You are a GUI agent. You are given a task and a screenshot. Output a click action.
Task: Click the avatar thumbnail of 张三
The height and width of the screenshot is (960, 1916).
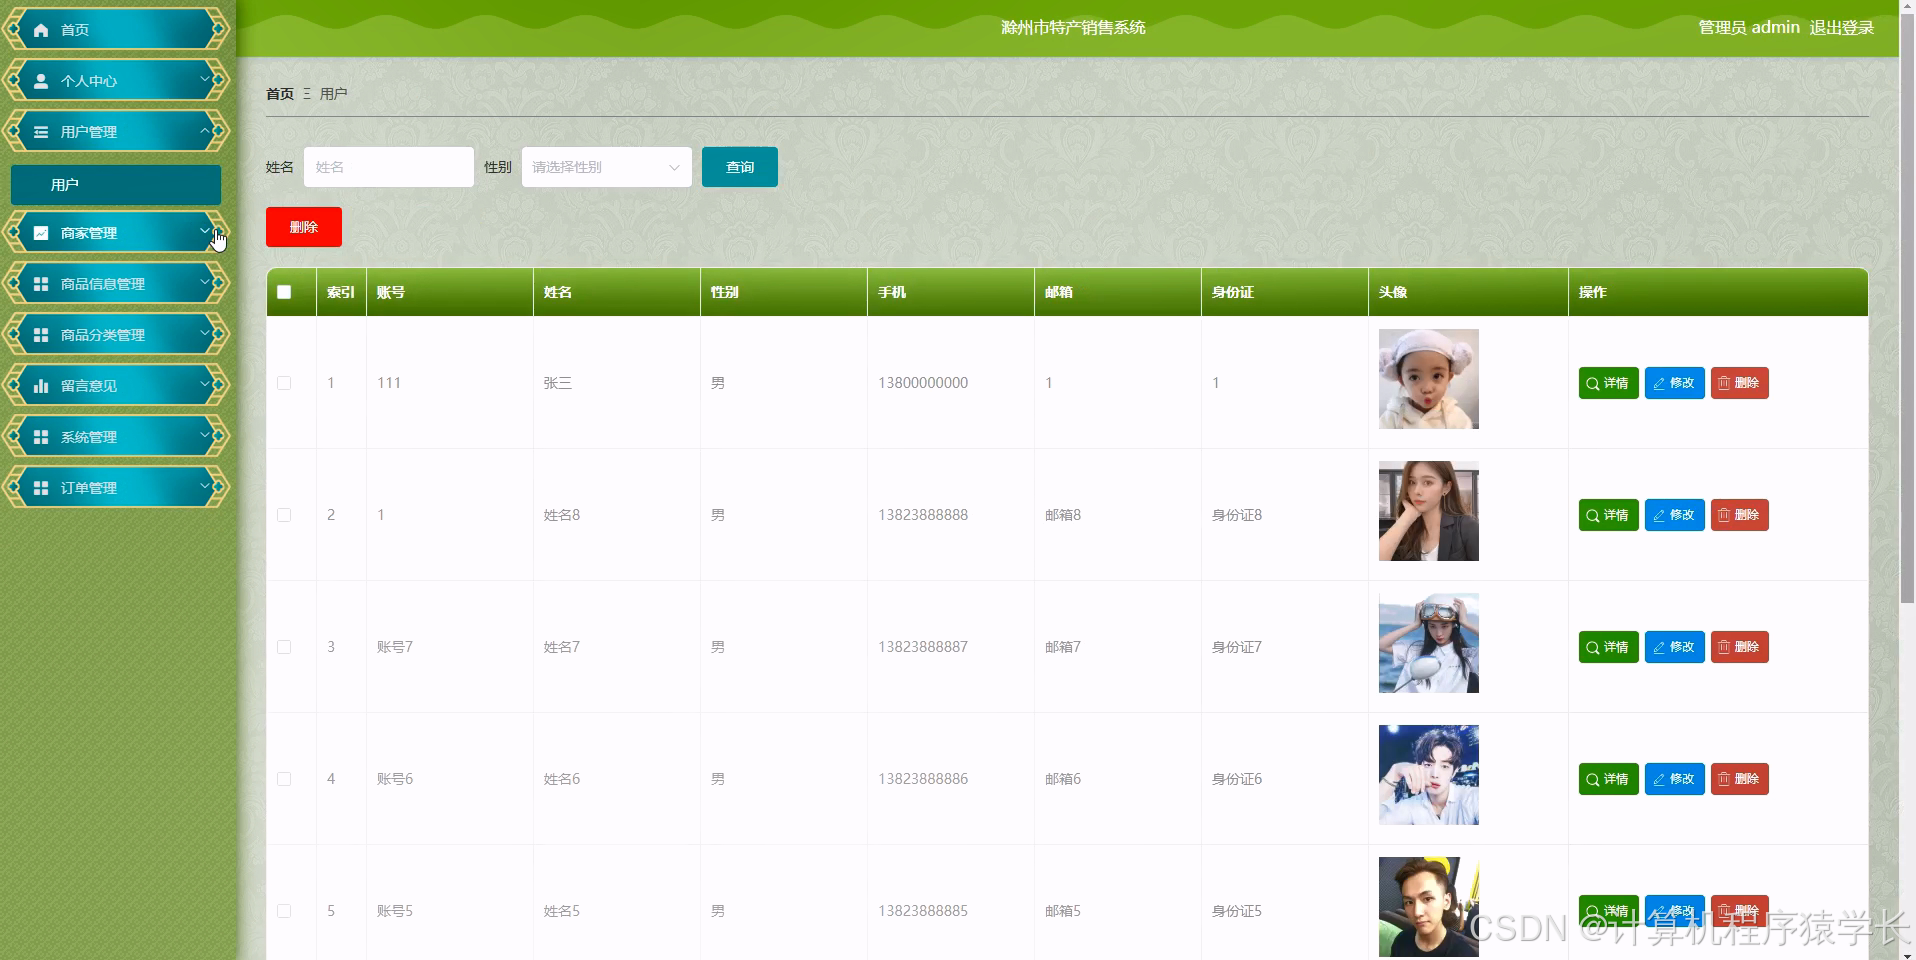tap(1429, 379)
